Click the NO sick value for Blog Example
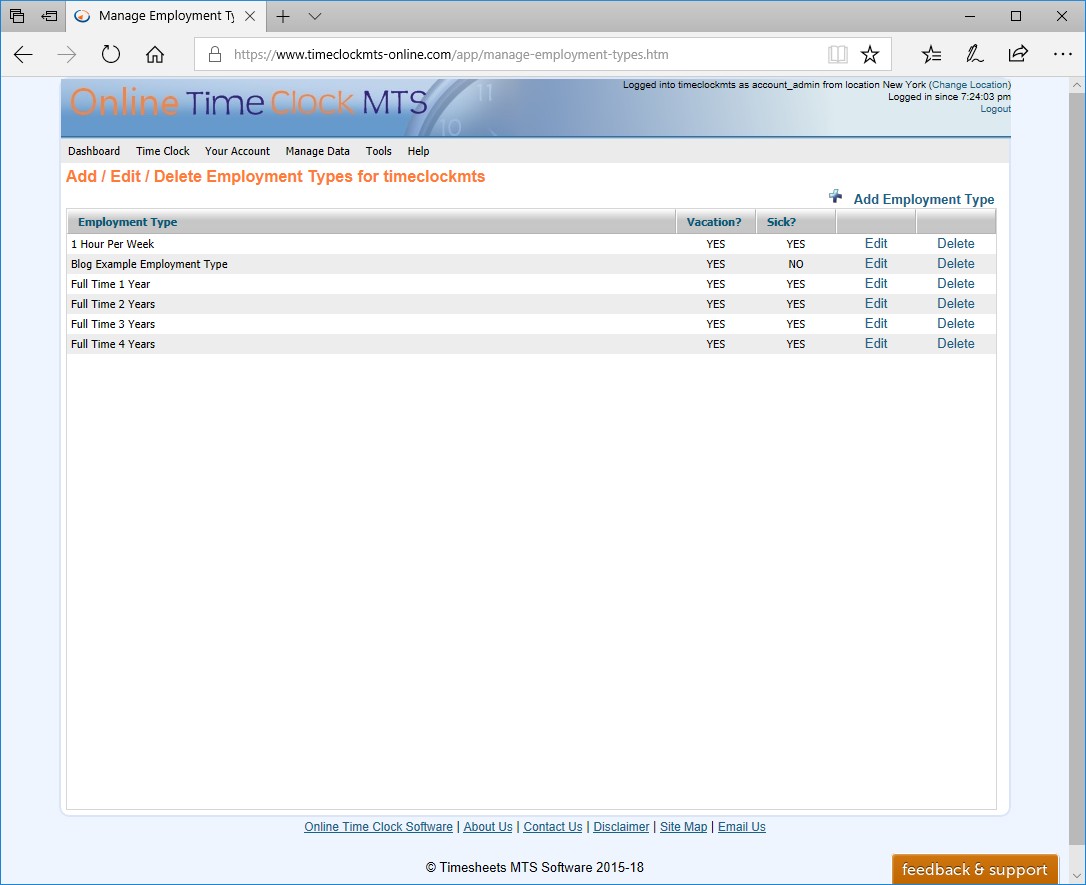The image size is (1086, 885). coord(796,264)
